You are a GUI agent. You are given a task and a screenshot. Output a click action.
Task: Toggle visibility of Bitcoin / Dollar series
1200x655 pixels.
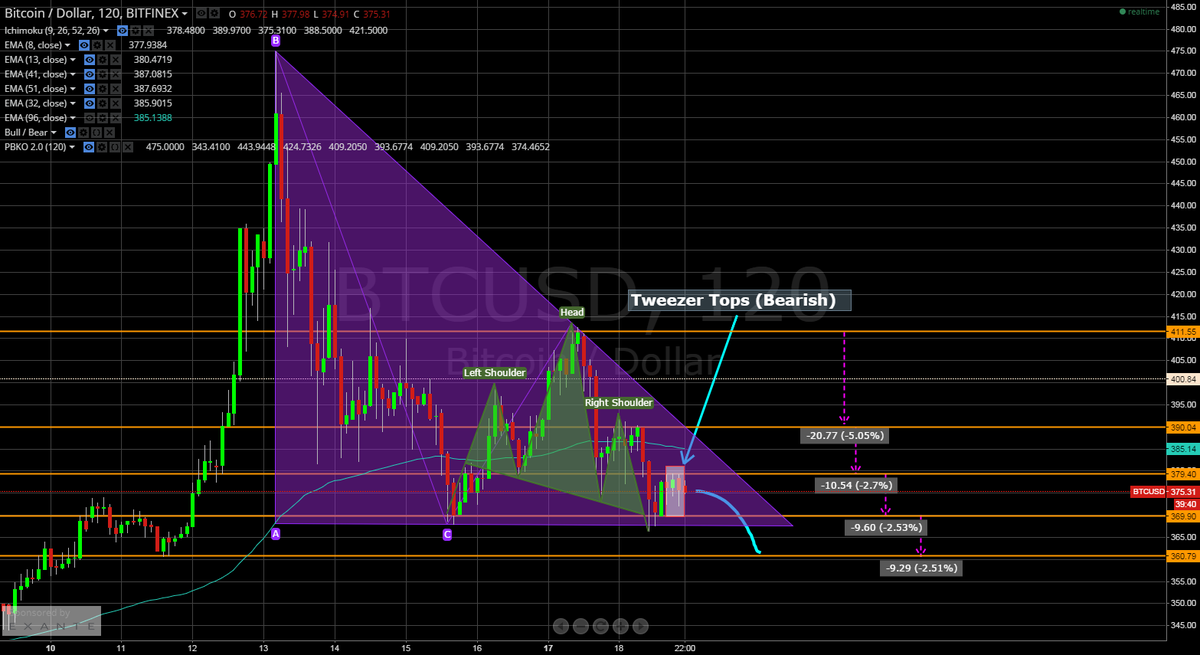point(201,13)
